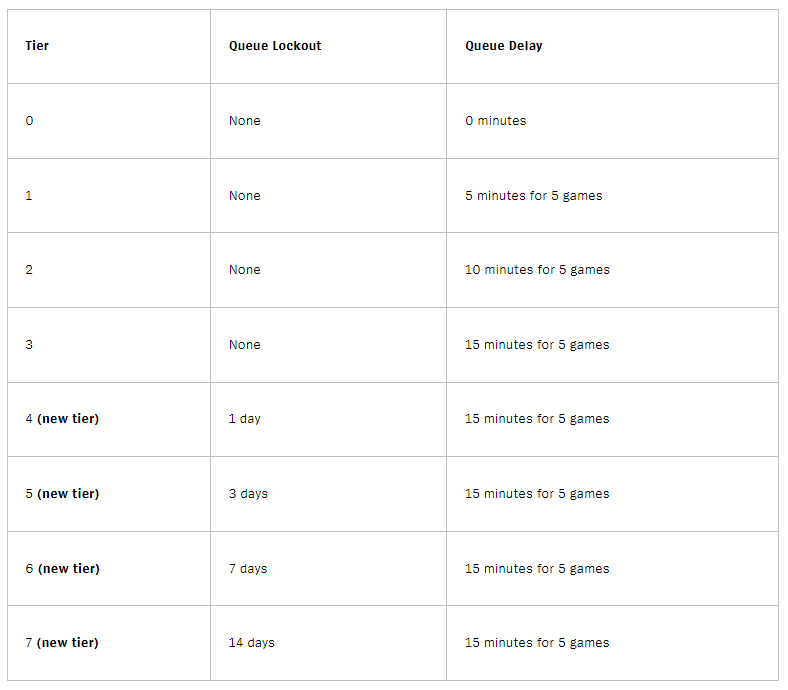Select the '14 days' lockout cell
The image size is (788, 690).
[328, 643]
